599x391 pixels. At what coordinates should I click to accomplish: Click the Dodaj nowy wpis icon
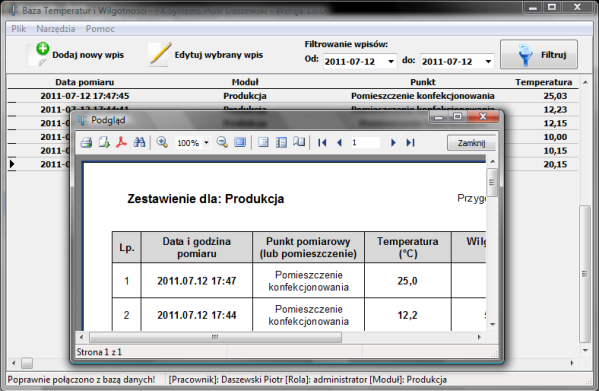click(x=38, y=54)
